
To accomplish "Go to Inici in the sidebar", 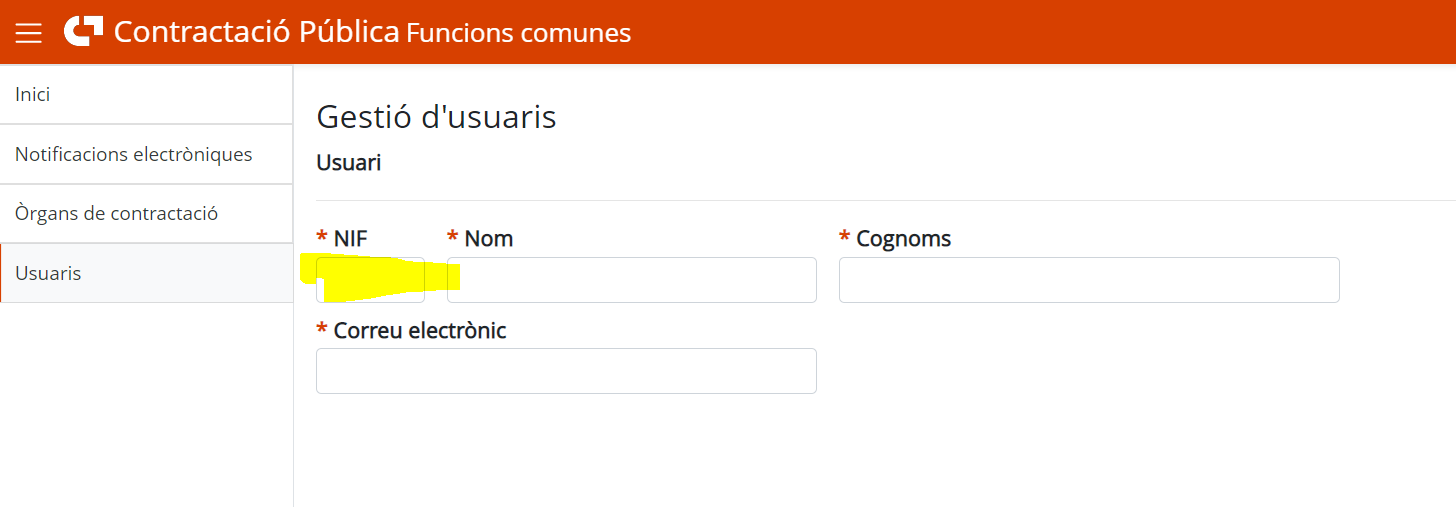I will pos(146,95).
